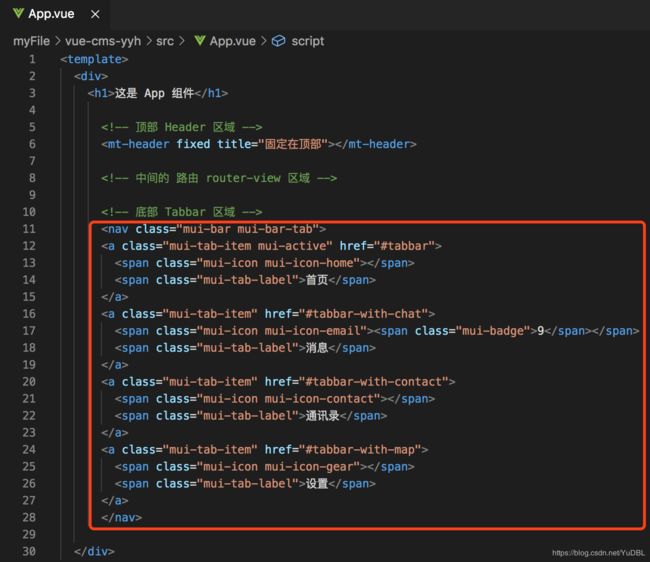Click the 'fixed' attribute on mt-header
This screenshot has height=562, width=650.
point(193,144)
